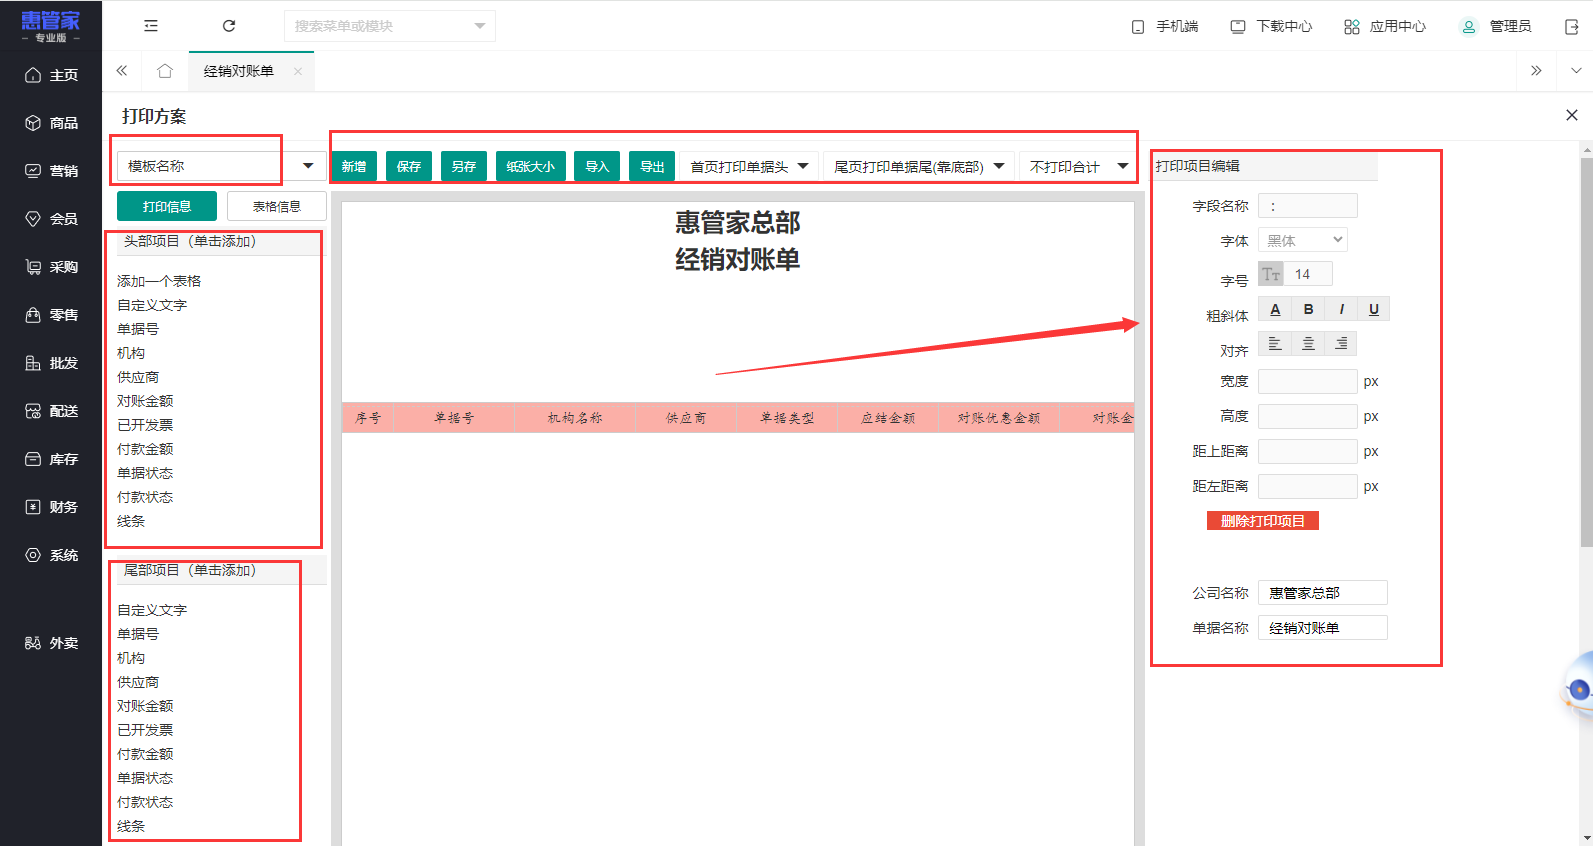The height and width of the screenshot is (846, 1593).
Task: Open the 营销 marketing sidebar item
Action: (x=51, y=171)
